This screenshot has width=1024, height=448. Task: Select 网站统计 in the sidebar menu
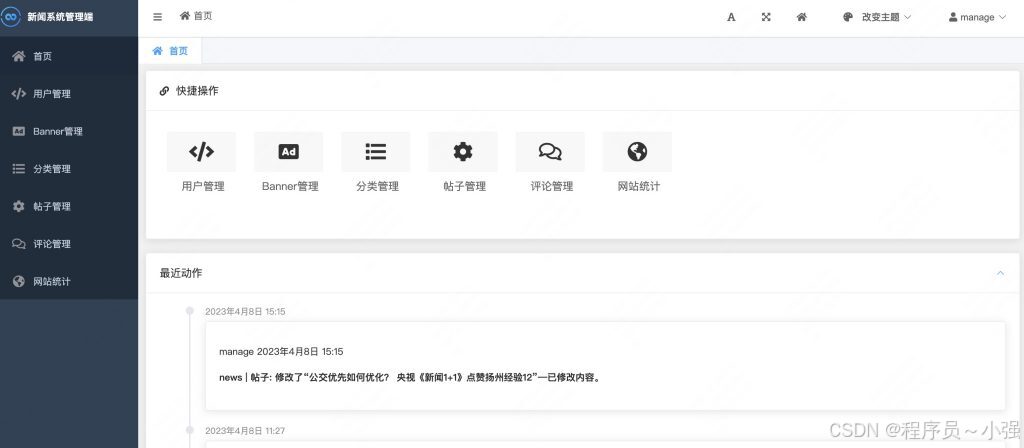[x=69, y=281]
